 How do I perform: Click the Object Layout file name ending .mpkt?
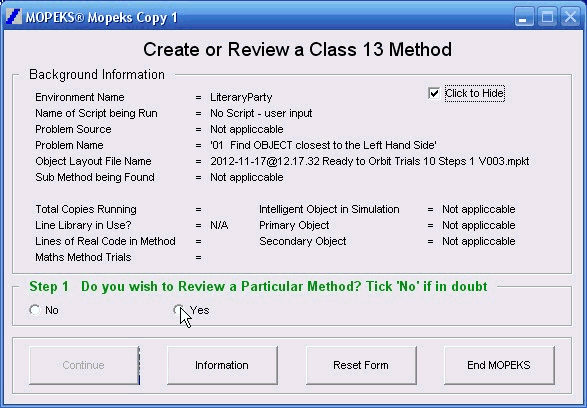tap(369, 161)
